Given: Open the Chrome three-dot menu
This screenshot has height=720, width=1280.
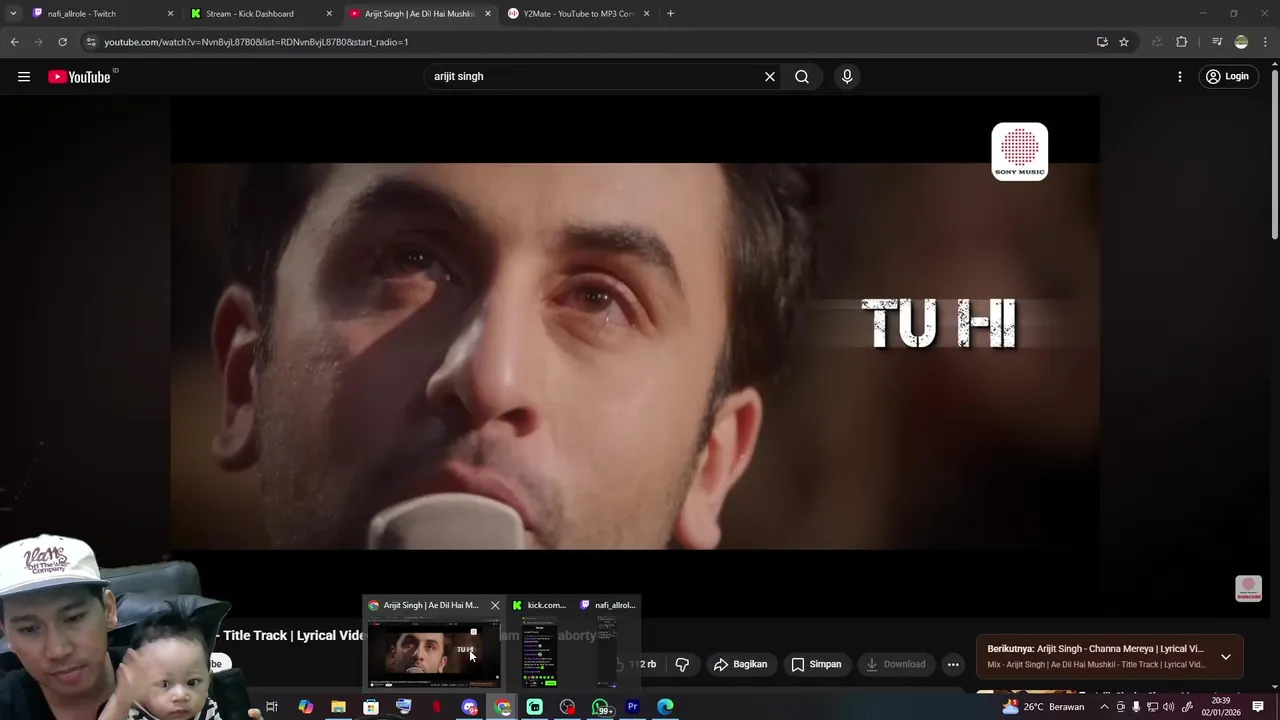Looking at the screenshot, I should (1266, 42).
